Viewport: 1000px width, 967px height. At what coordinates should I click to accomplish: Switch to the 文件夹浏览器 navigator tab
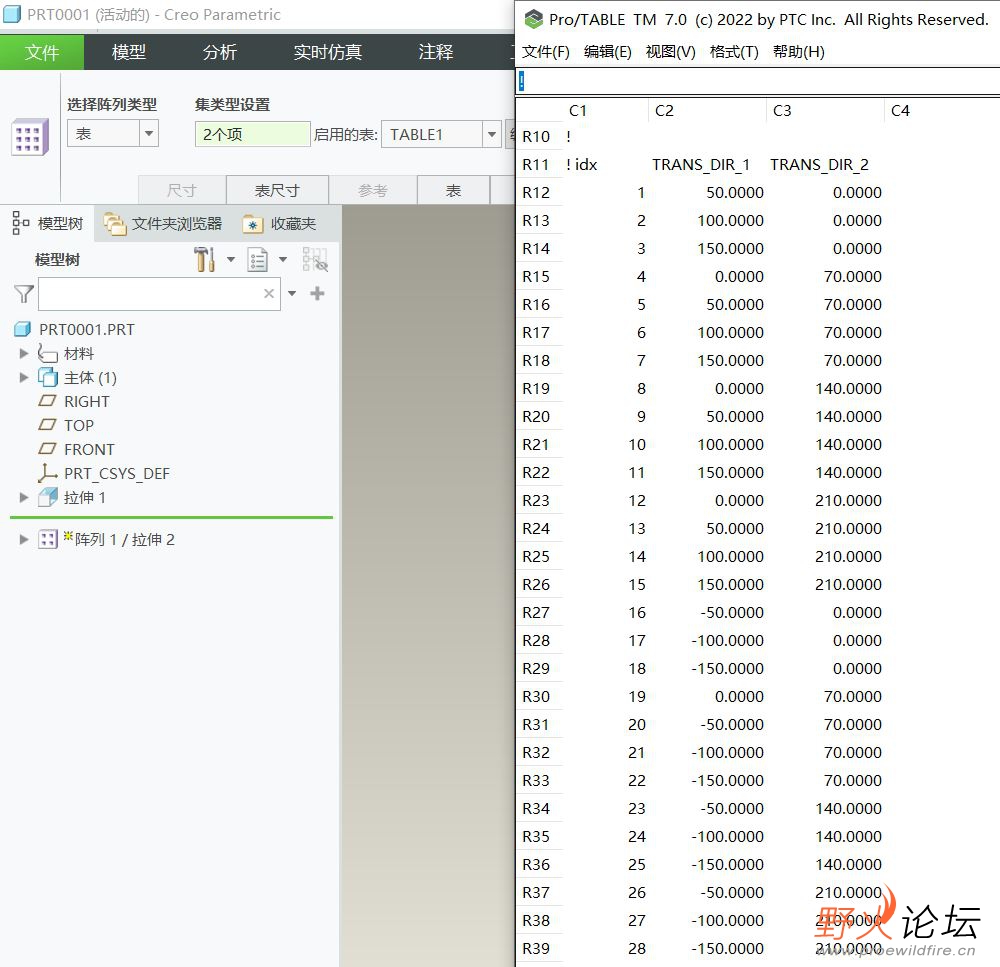click(x=163, y=223)
